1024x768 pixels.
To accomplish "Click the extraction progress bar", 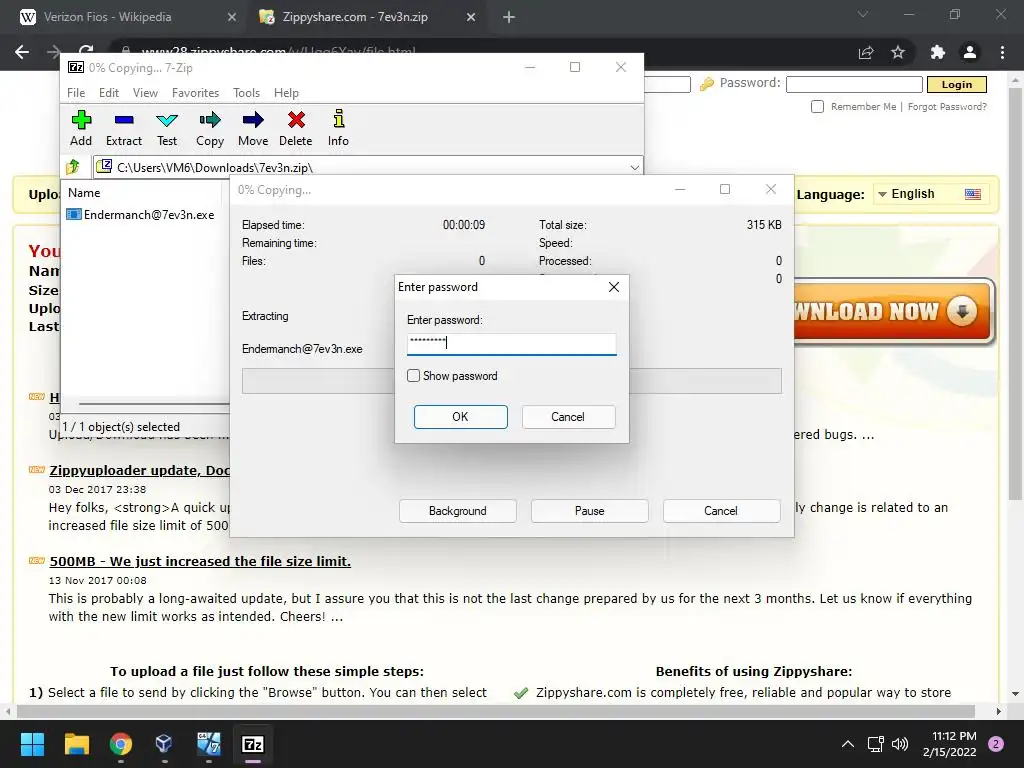I will click(x=511, y=381).
